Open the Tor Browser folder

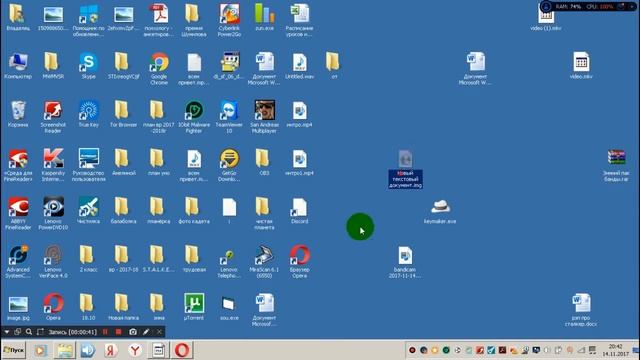[x=123, y=113]
